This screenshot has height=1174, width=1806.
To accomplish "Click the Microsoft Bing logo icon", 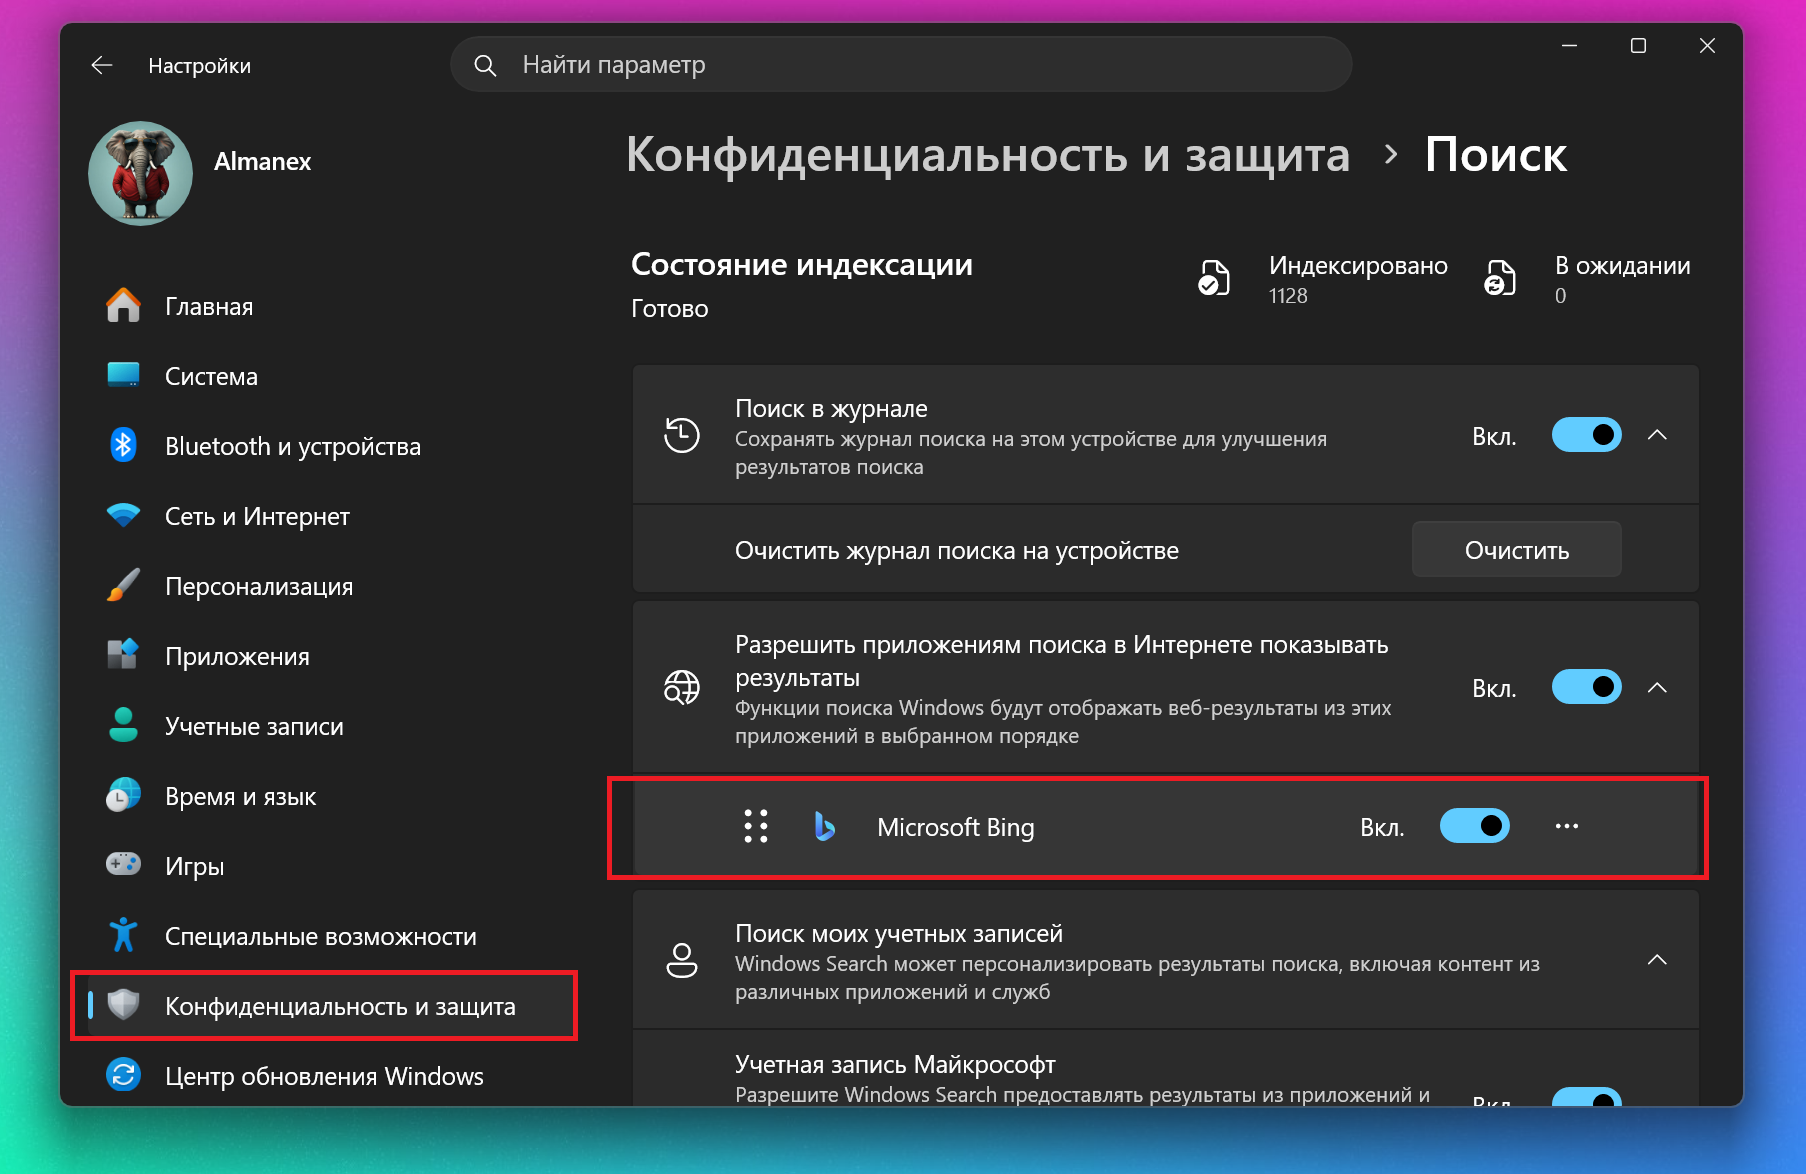I will [824, 826].
